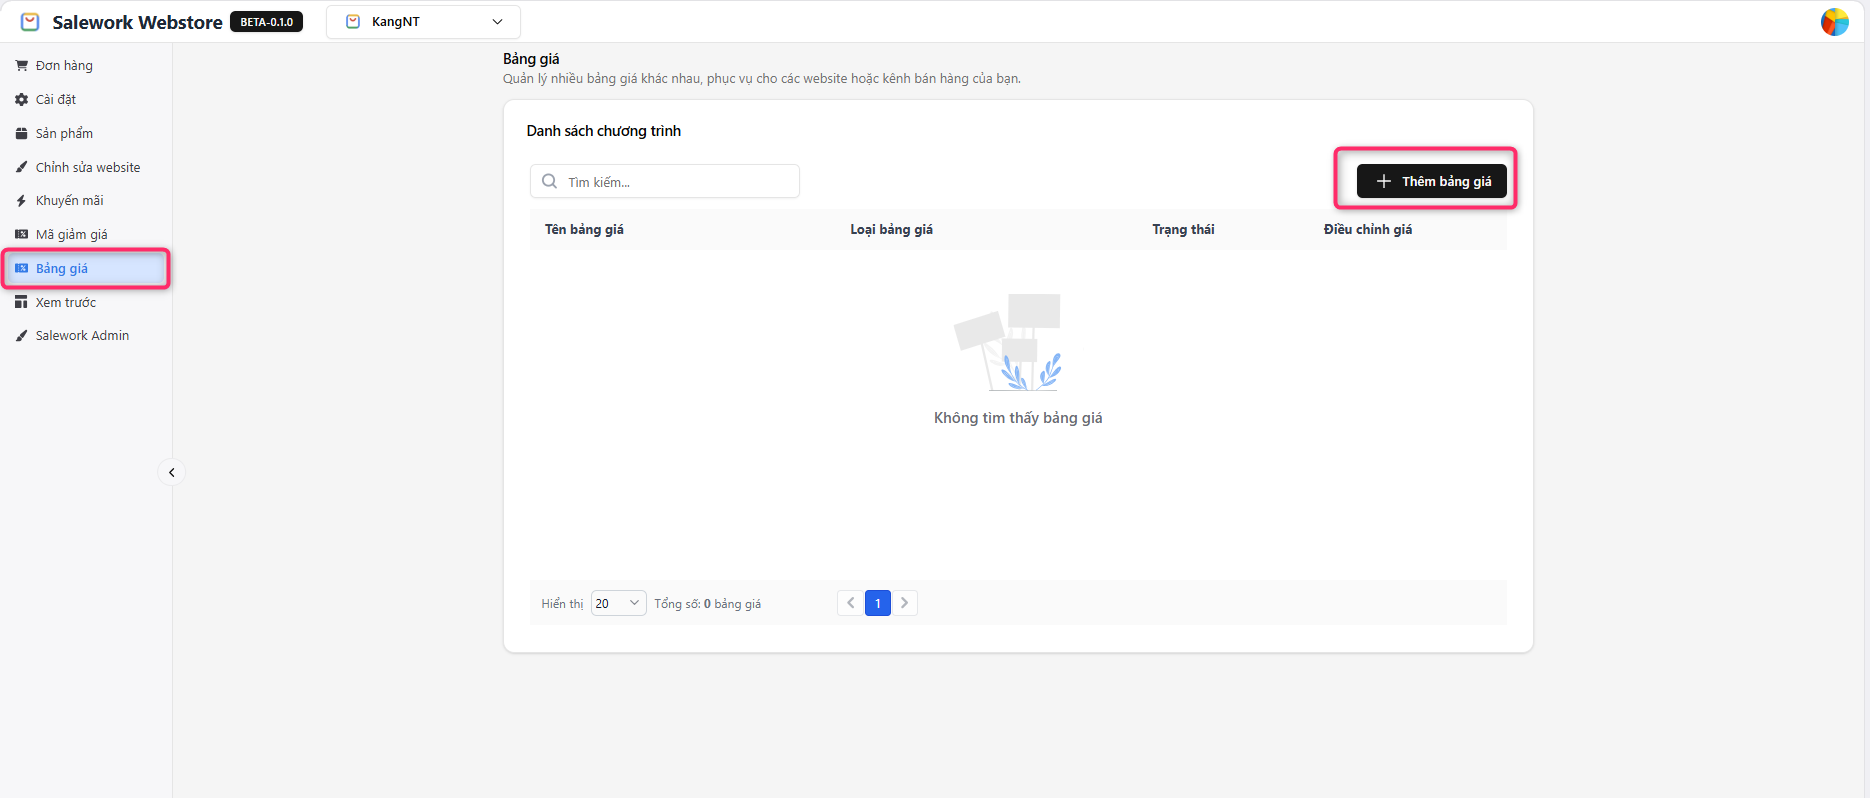Click the coupon icon beside Mã giảm giá
The width and height of the screenshot is (1870, 798).
(x=21, y=235)
